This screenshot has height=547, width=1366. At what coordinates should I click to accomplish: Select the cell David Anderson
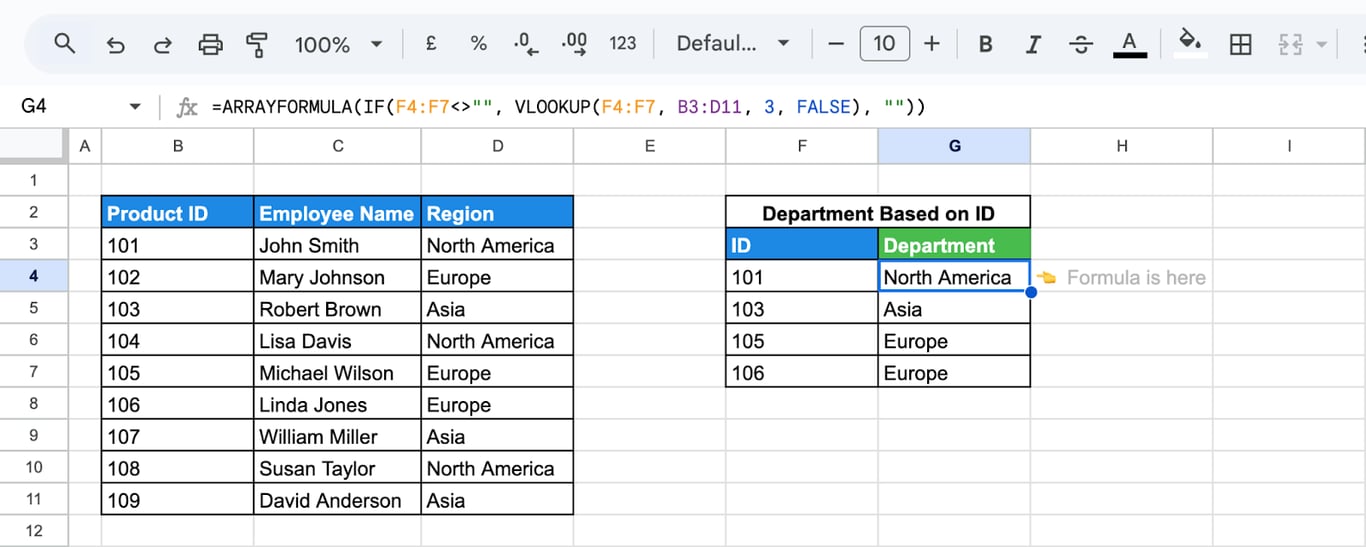[x=338, y=500]
